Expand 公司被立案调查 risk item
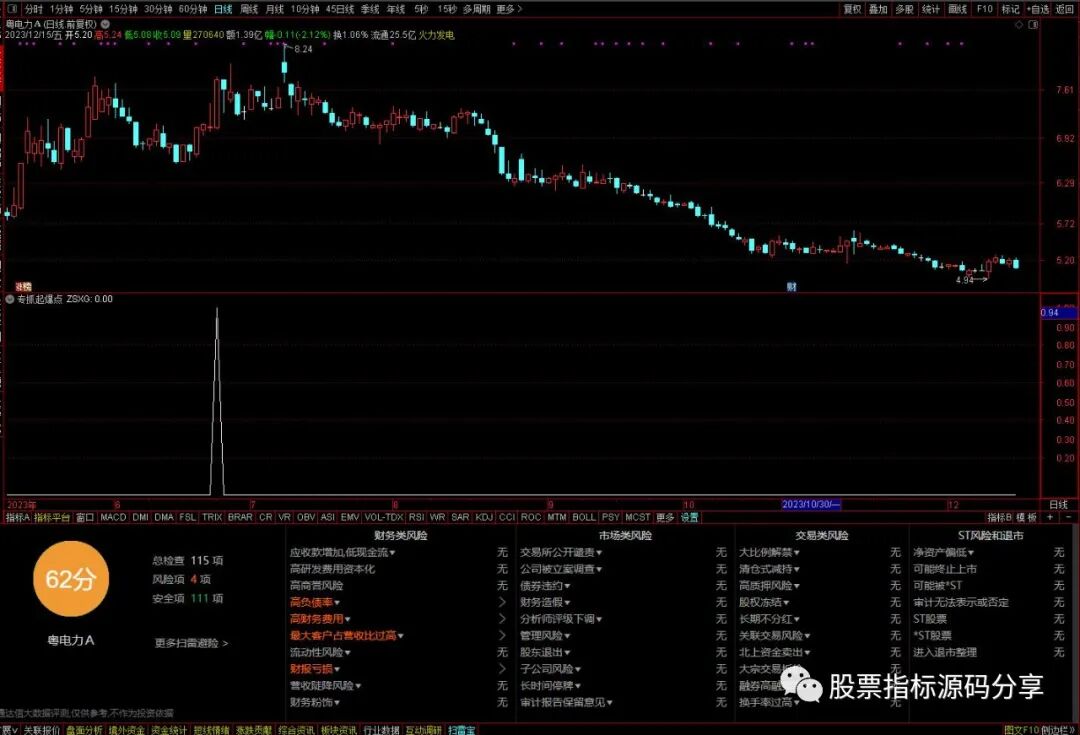Screen dimensions: 1080x735 [x=561, y=569]
